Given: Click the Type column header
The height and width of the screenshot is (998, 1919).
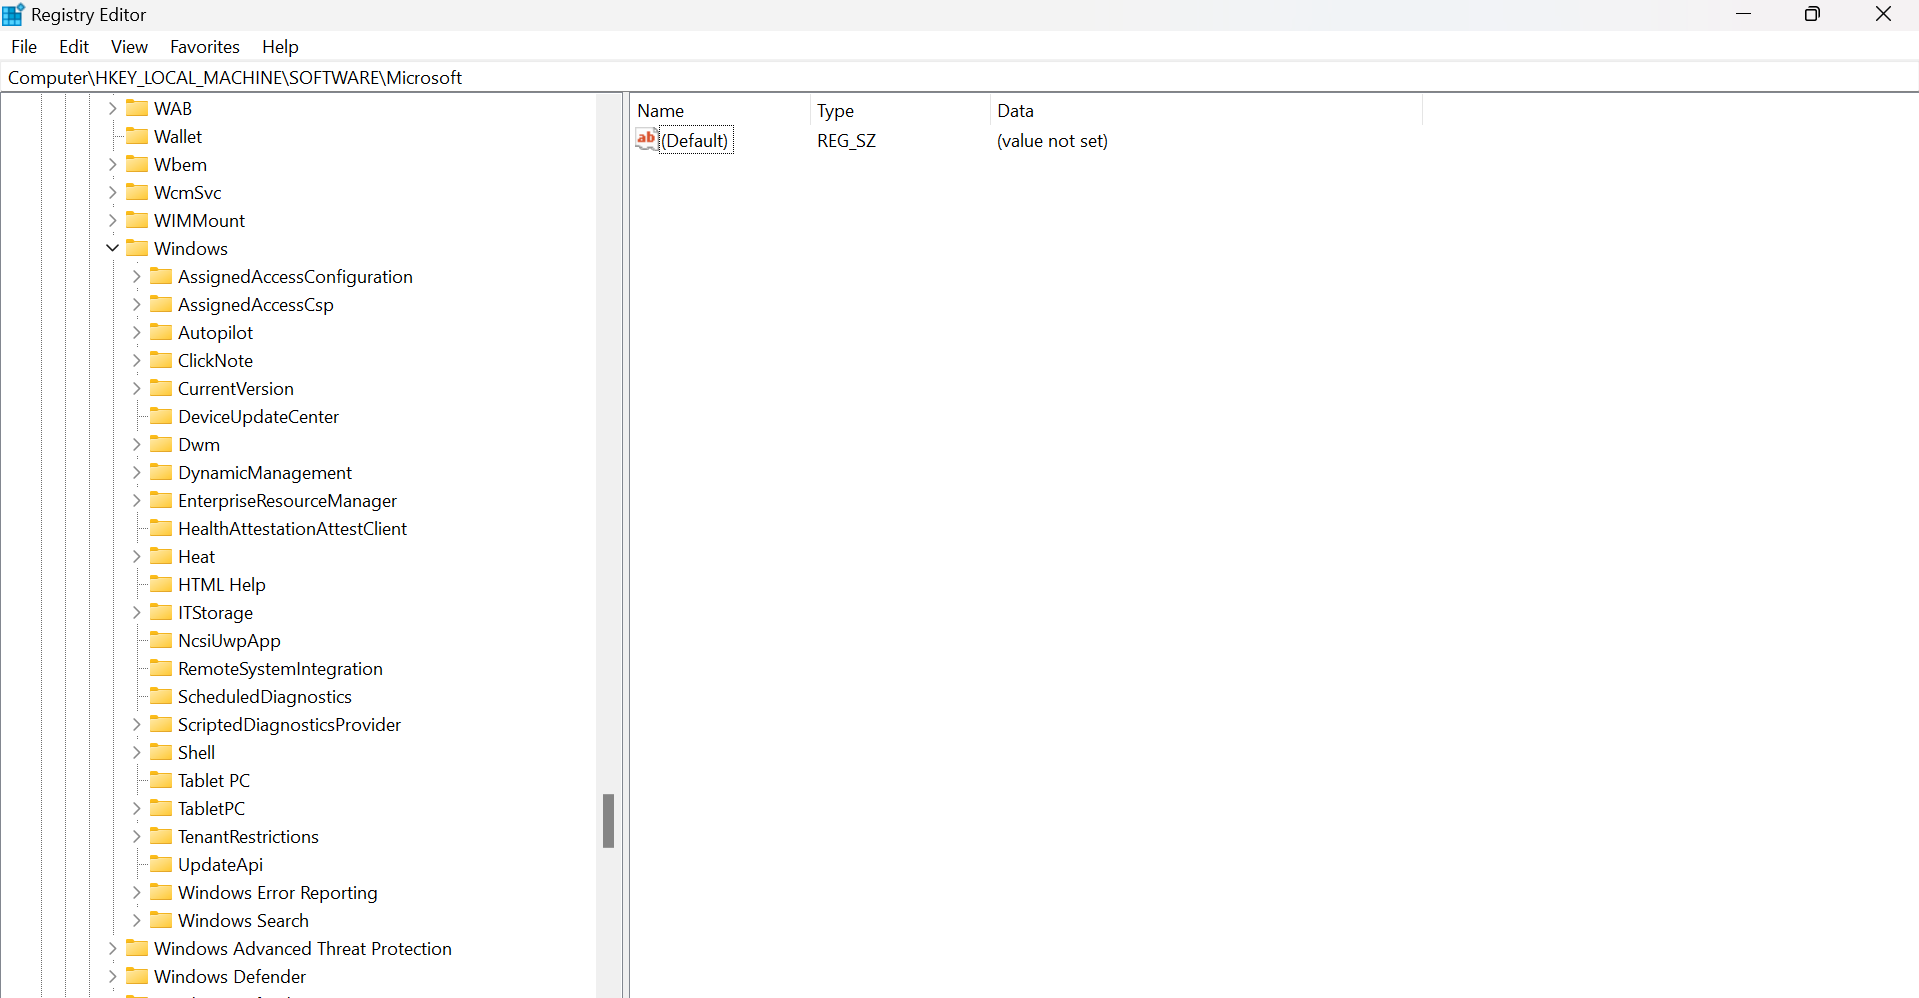Looking at the screenshot, I should click(836, 110).
